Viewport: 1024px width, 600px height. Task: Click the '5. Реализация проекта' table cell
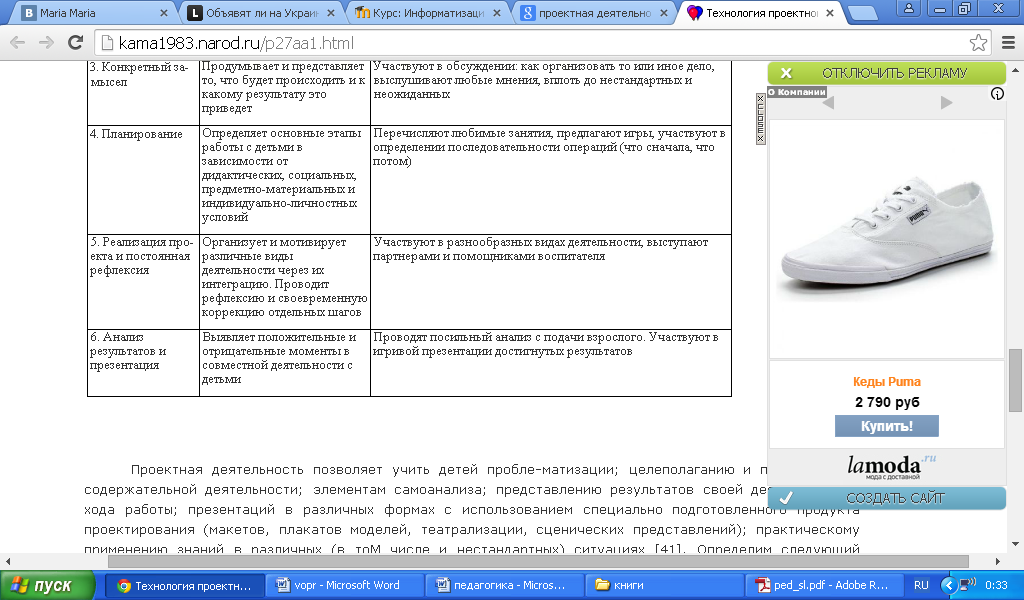coord(143,281)
